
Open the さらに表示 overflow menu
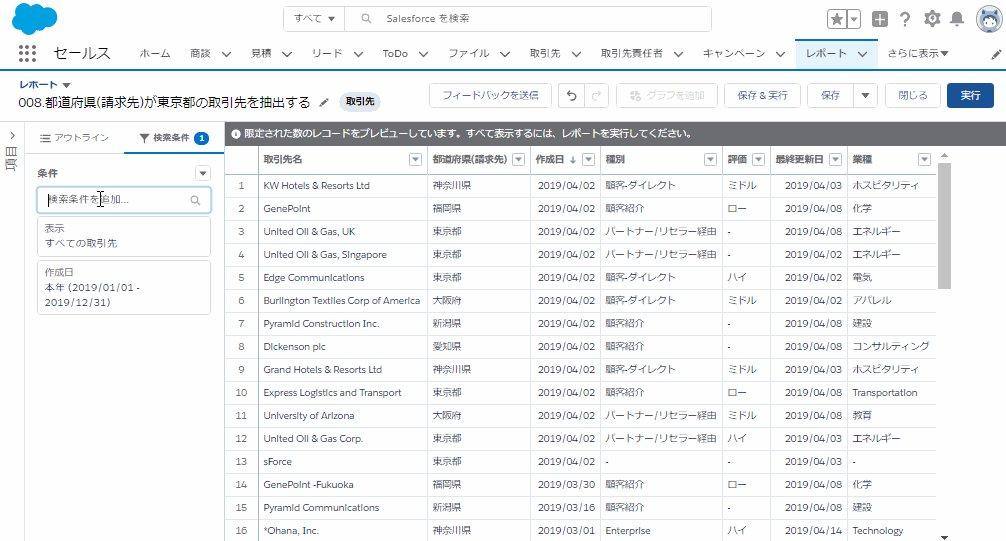pyautogui.click(x=918, y=54)
